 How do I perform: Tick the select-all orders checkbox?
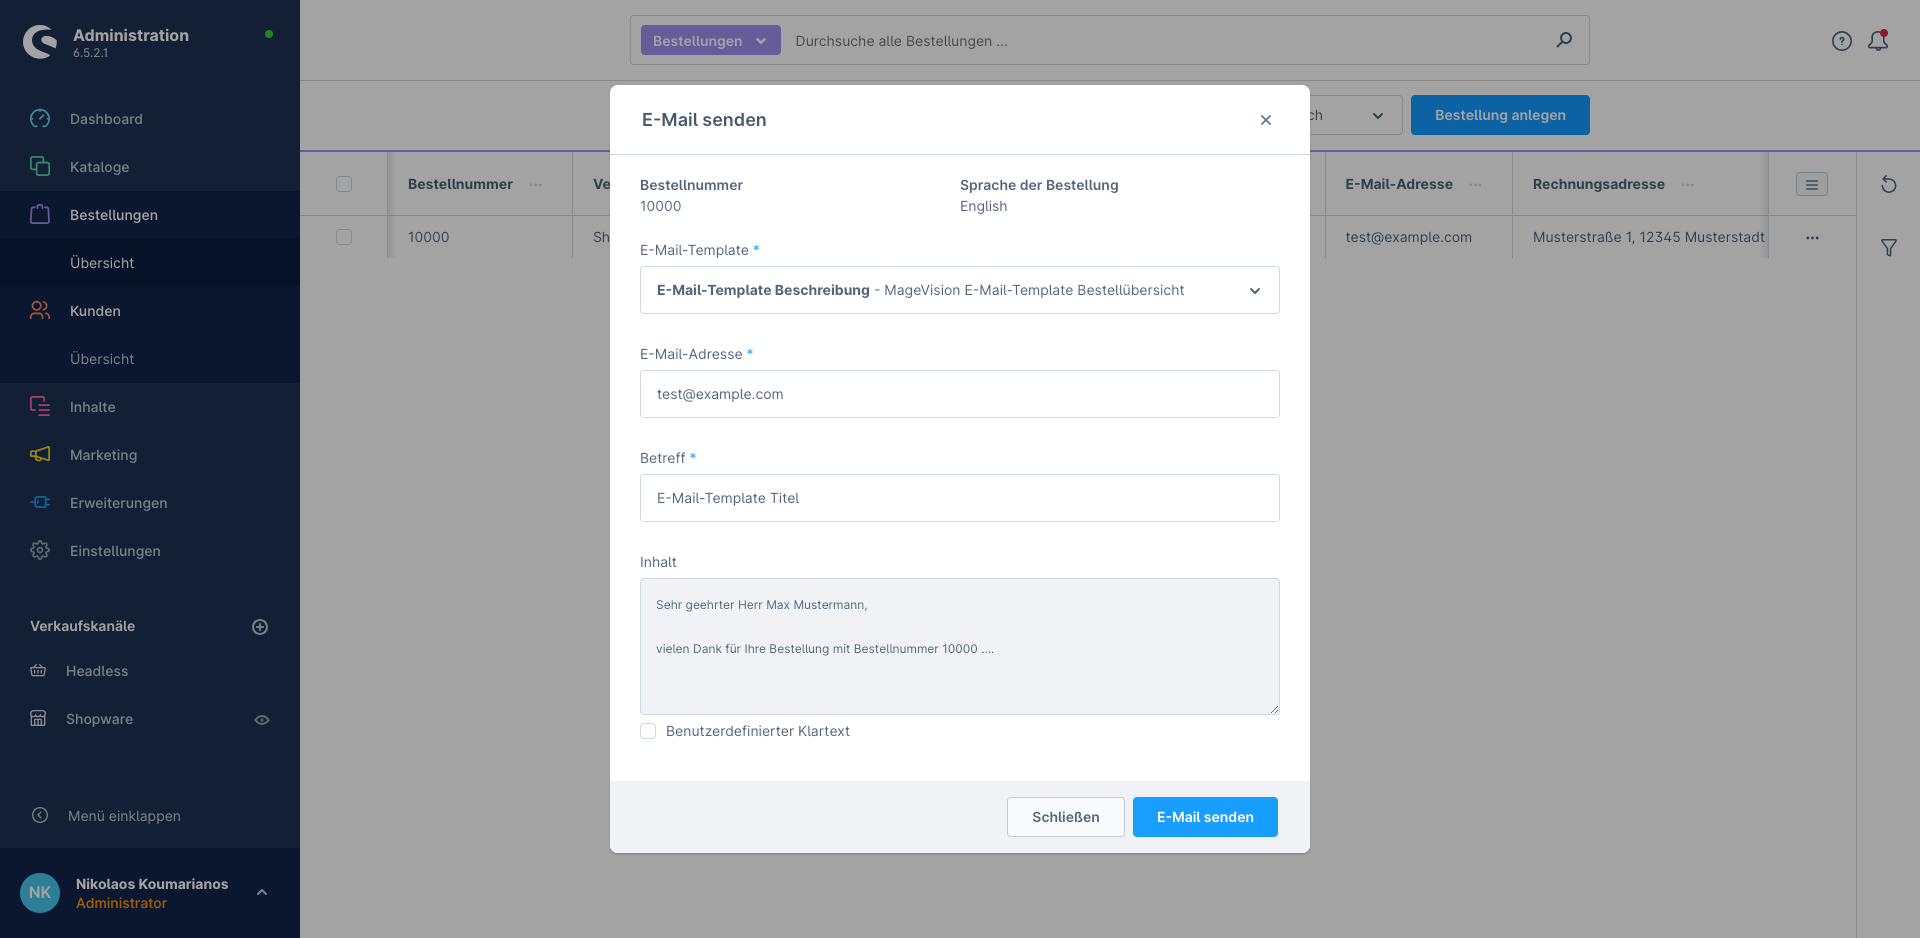click(x=344, y=184)
